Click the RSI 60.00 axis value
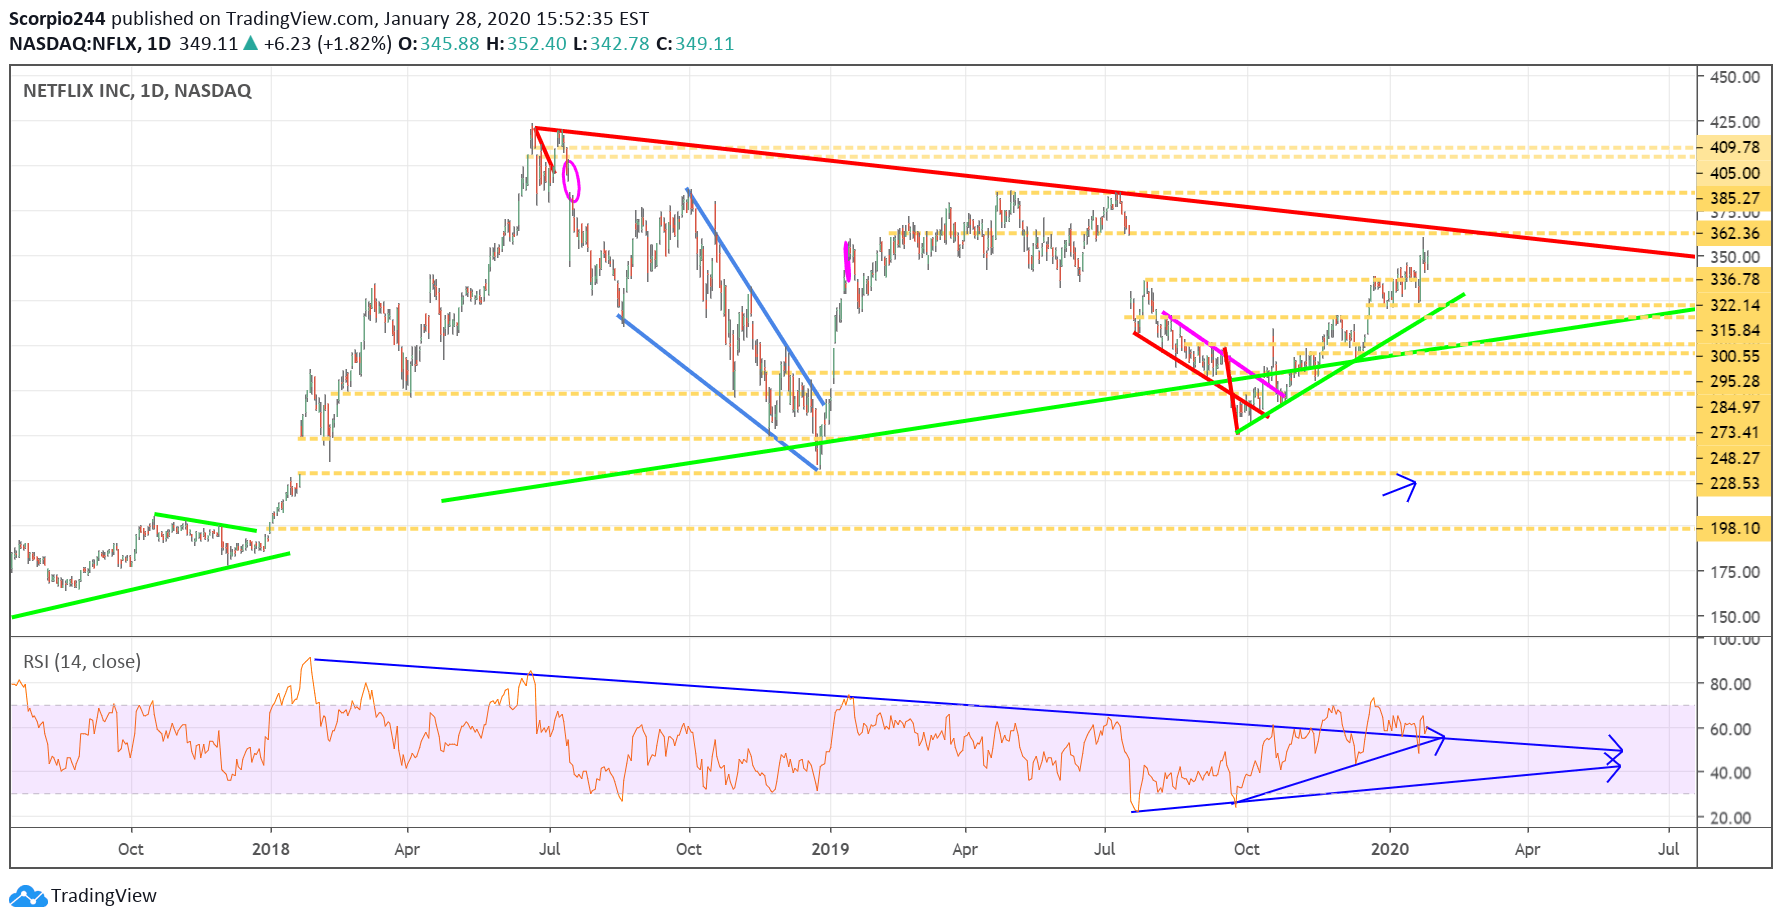The width and height of the screenshot is (1782, 923). tap(1730, 729)
